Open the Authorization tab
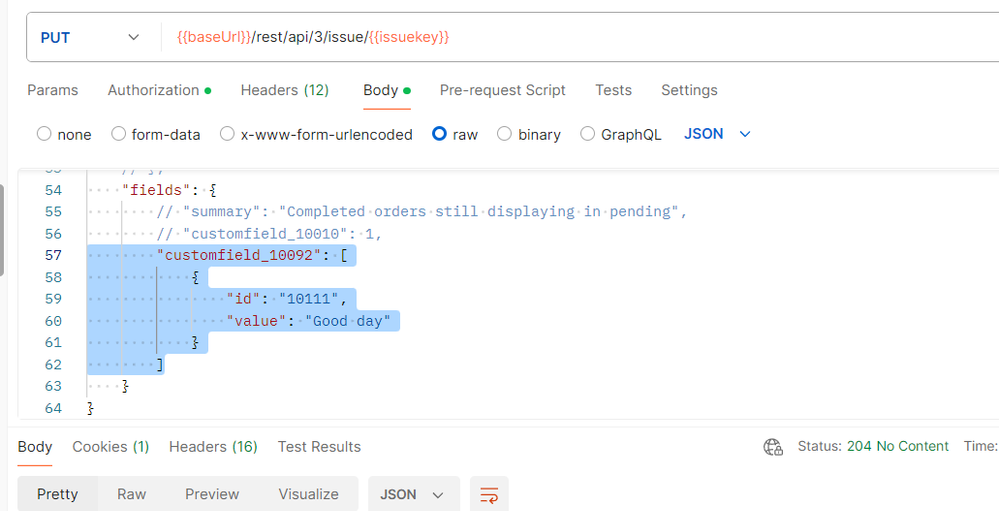 click(159, 90)
